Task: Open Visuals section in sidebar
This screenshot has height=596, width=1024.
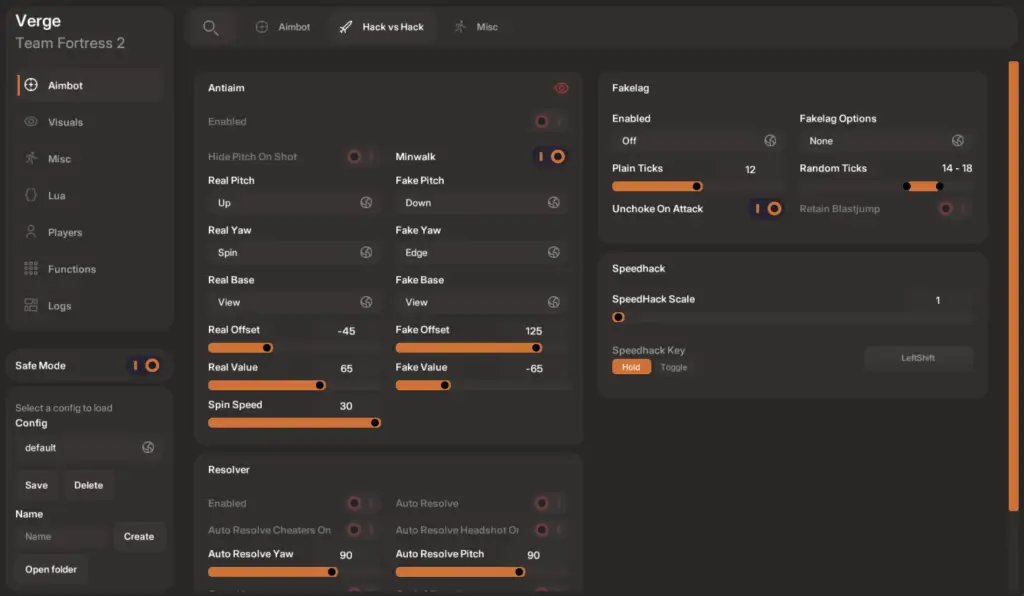Action: (x=88, y=121)
